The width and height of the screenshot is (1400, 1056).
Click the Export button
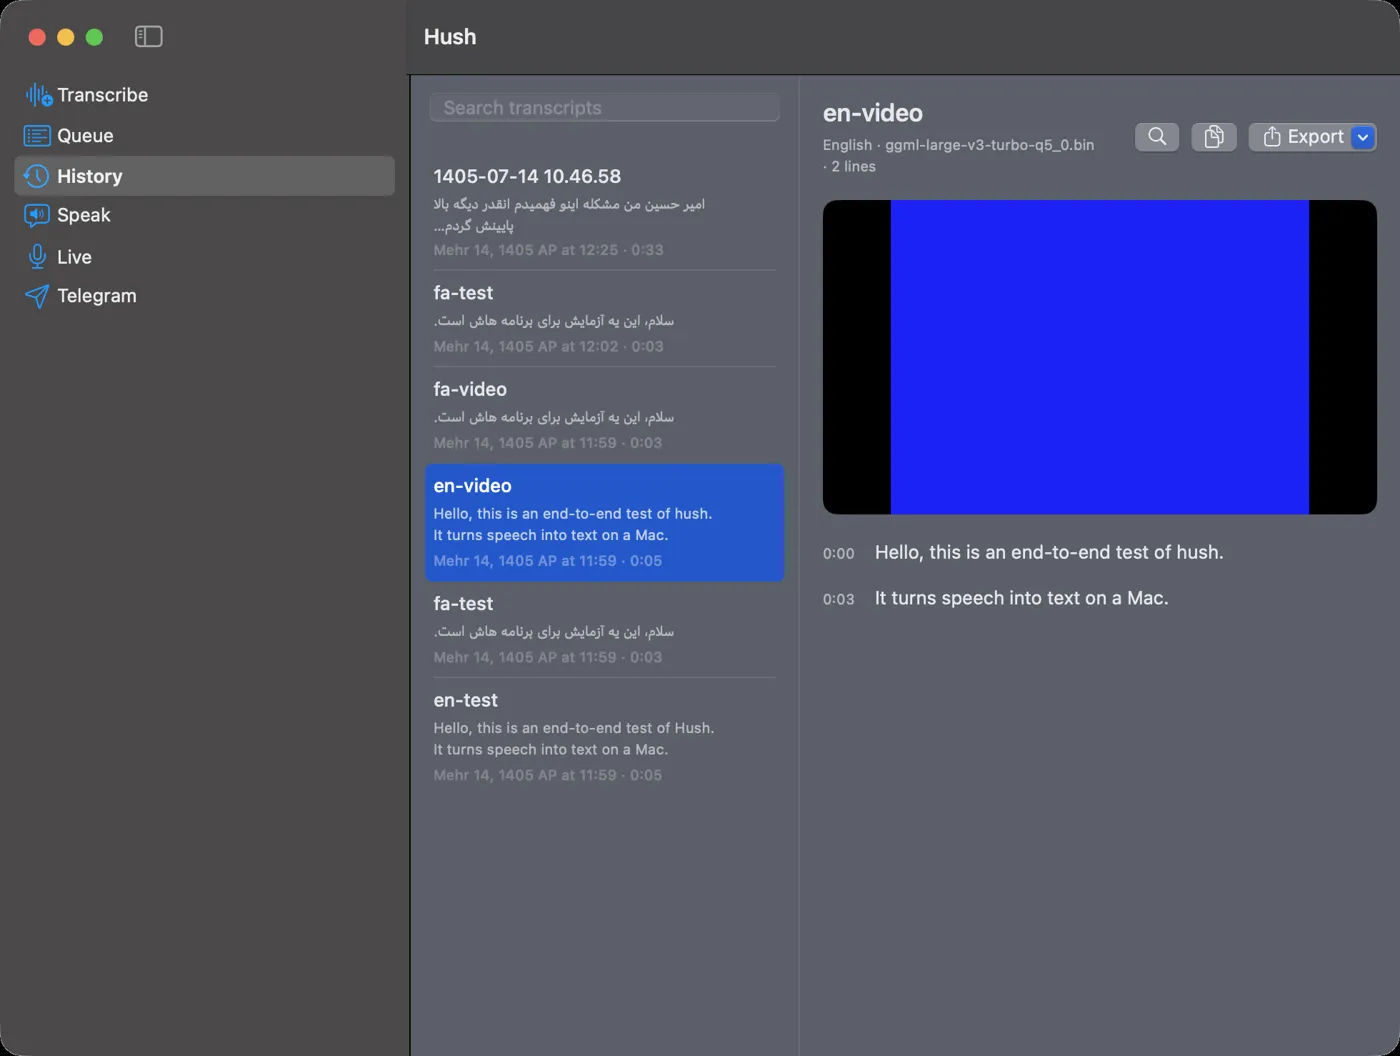pos(1302,137)
